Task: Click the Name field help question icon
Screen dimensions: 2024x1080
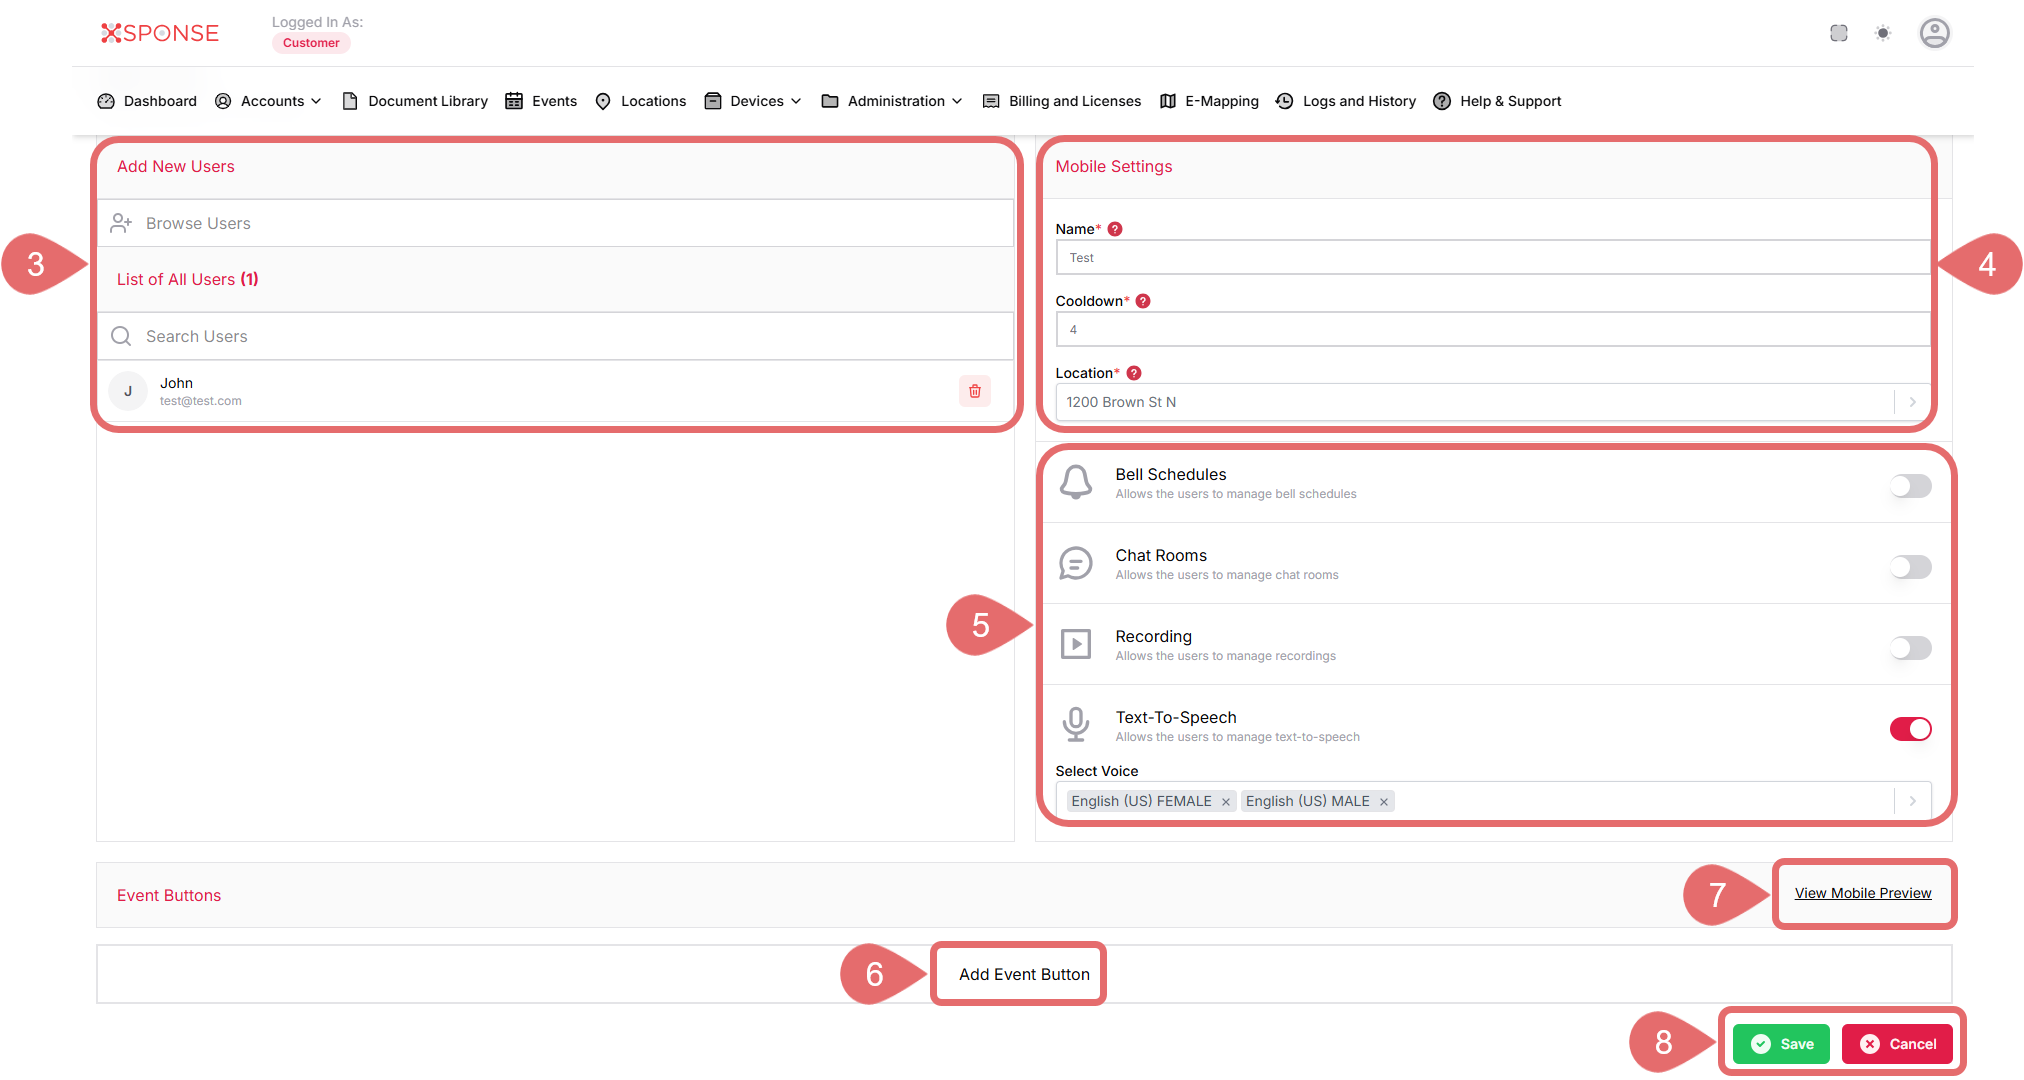Action: coord(1115,229)
